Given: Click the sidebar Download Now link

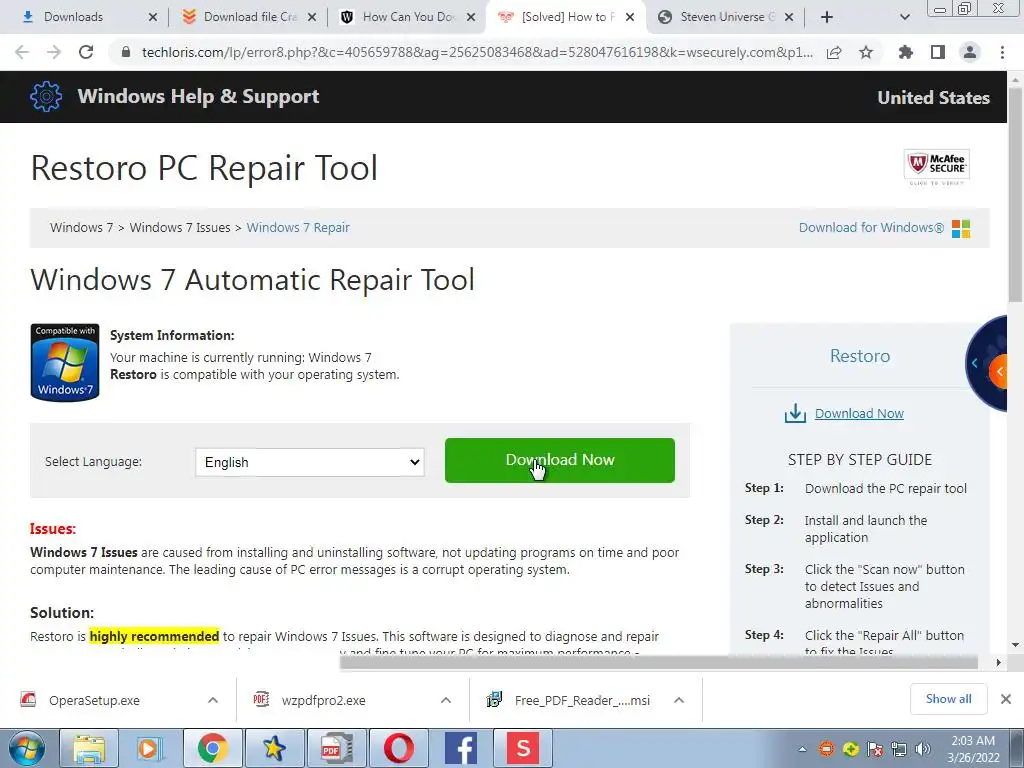Looking at the screenshot, I should (859, 413).
